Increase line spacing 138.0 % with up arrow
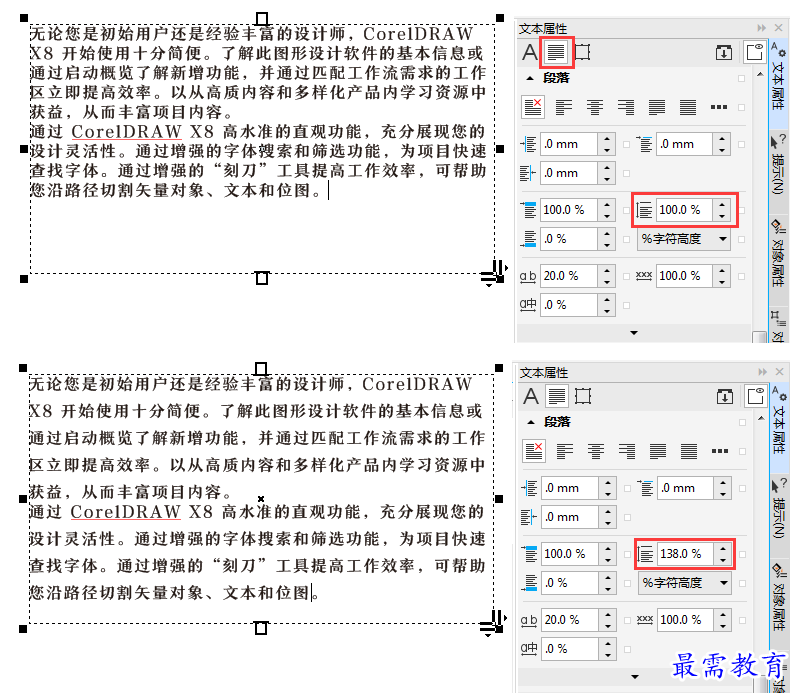Screen dimensions: 794x697 723,549
